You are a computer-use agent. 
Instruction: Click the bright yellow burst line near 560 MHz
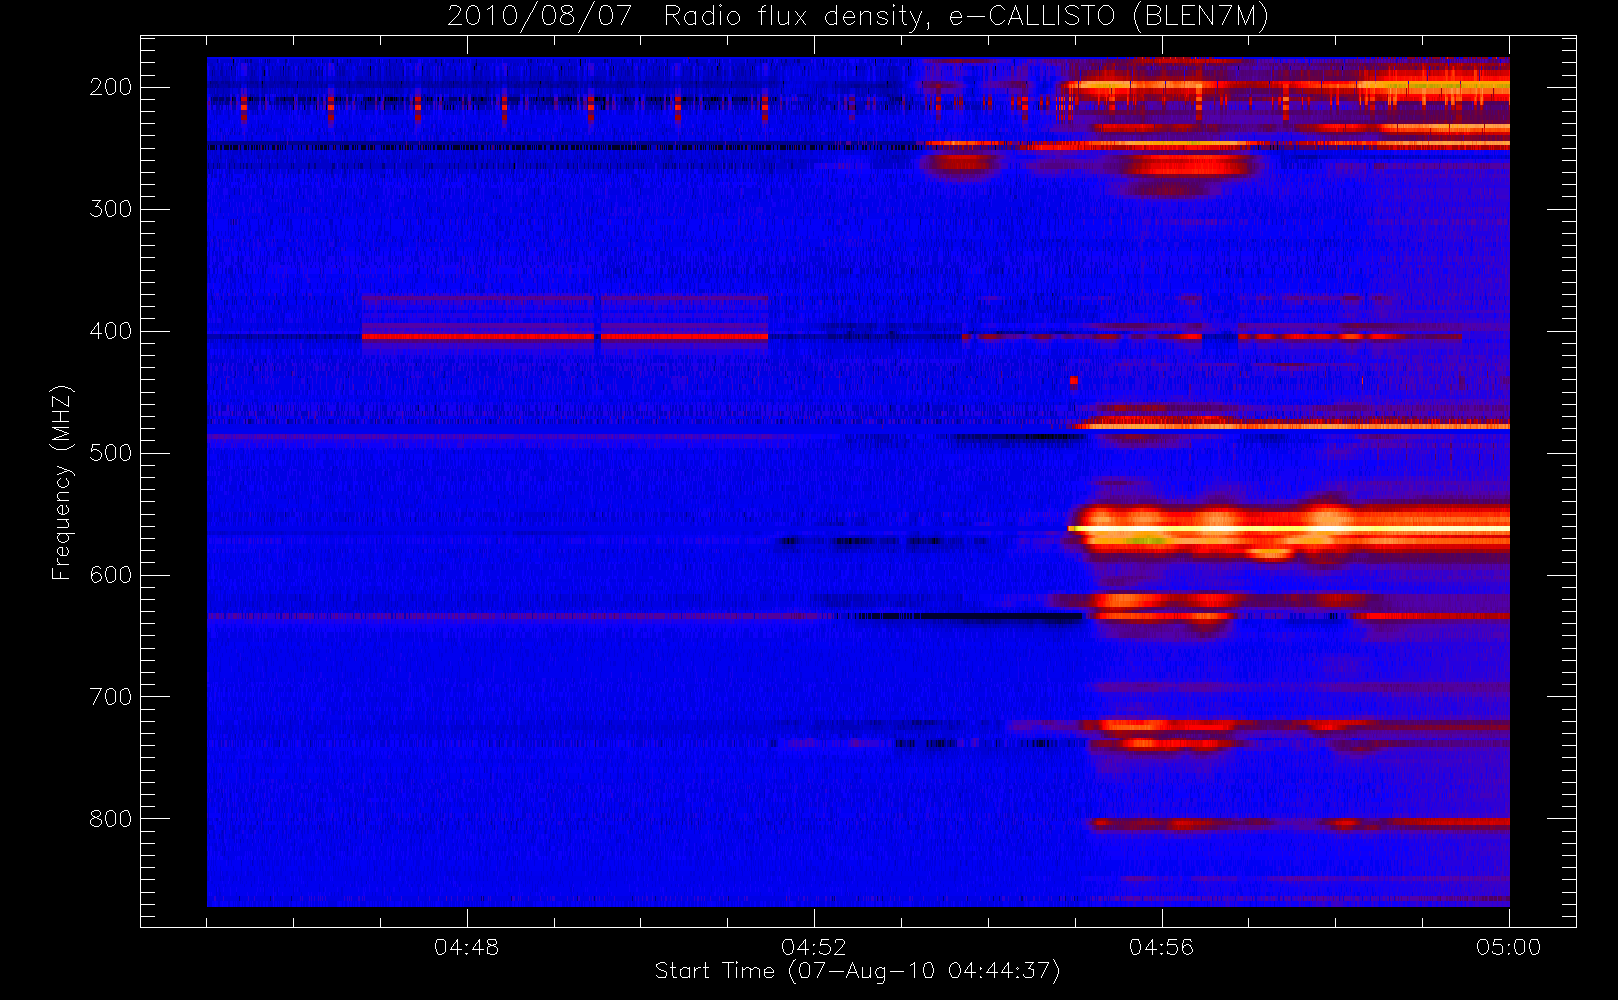(x=1288, y=528)
